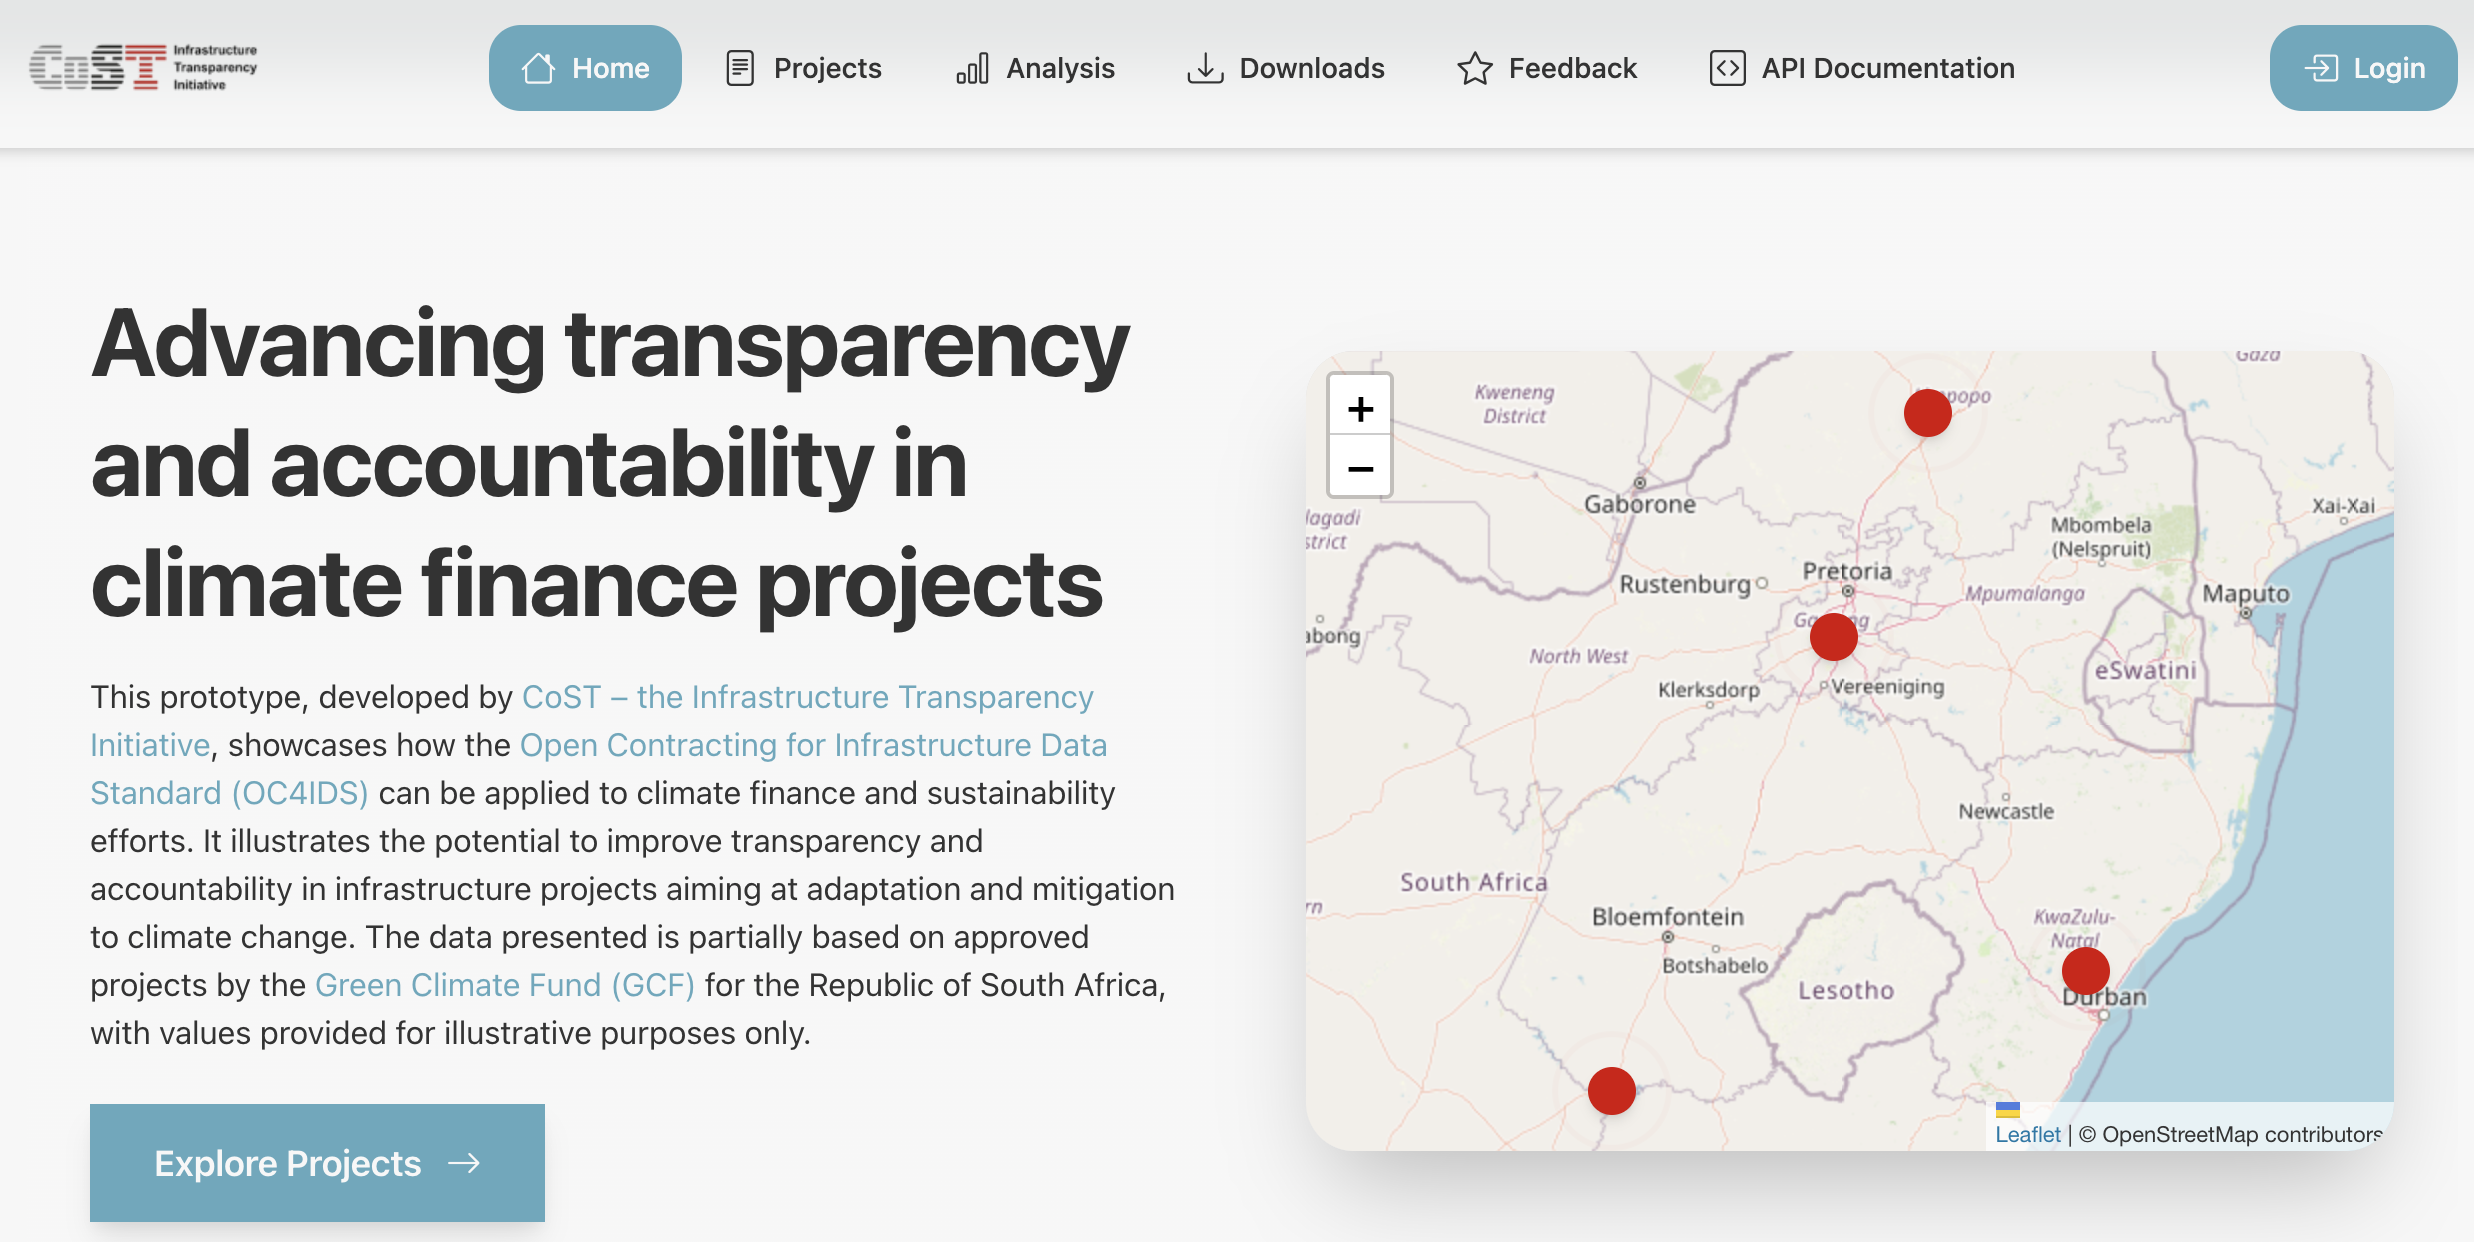Click the South Africa label on the map
Screen dimensions: 2474x1242
point(1473,882)
